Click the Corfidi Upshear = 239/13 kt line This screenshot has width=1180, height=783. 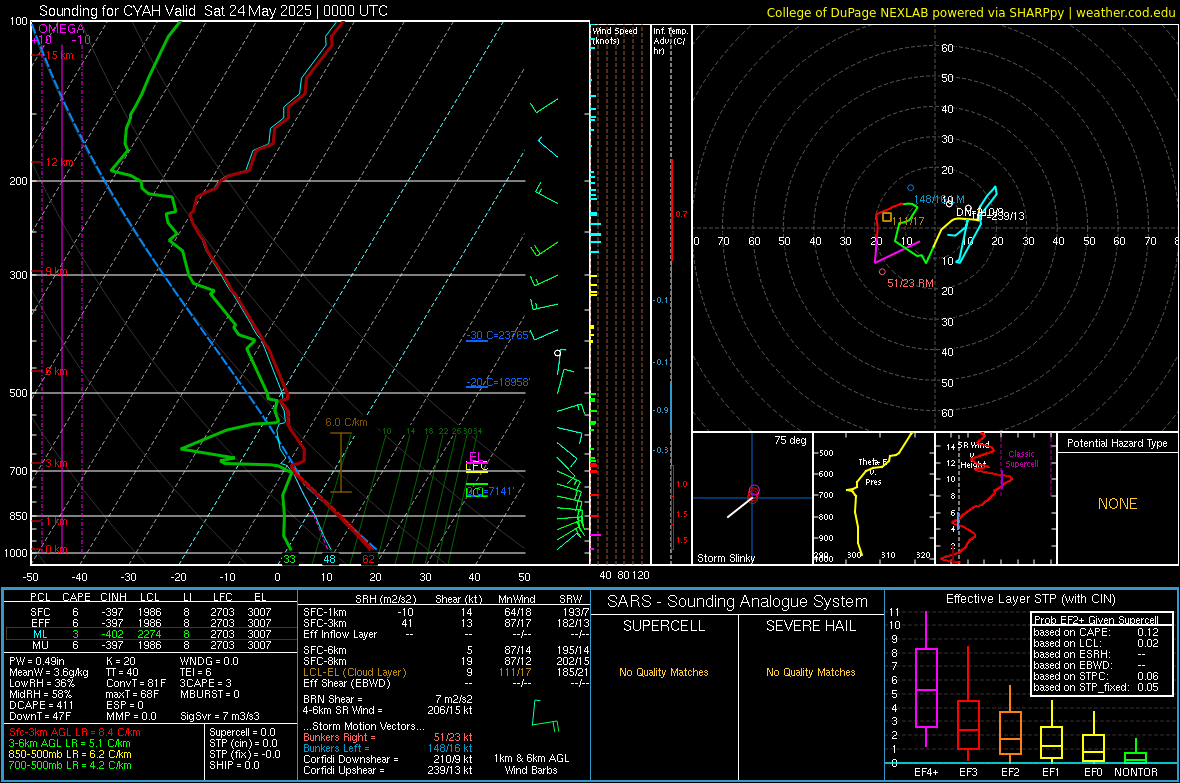coord(388,770)
